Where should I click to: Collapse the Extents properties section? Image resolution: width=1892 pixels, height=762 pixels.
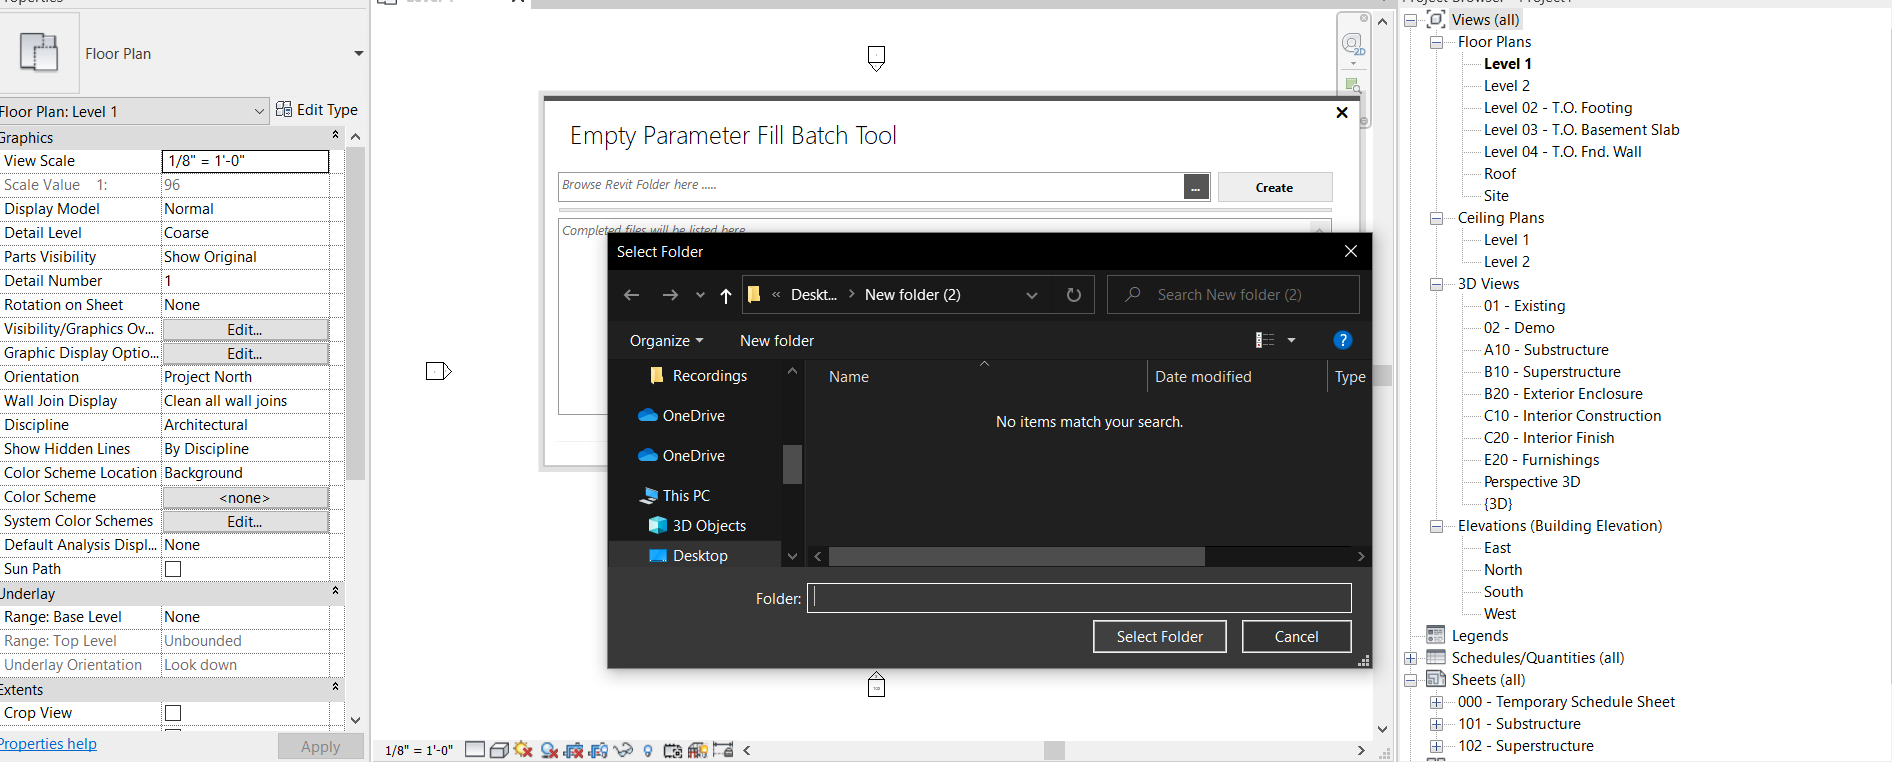(x=335, y=687)
